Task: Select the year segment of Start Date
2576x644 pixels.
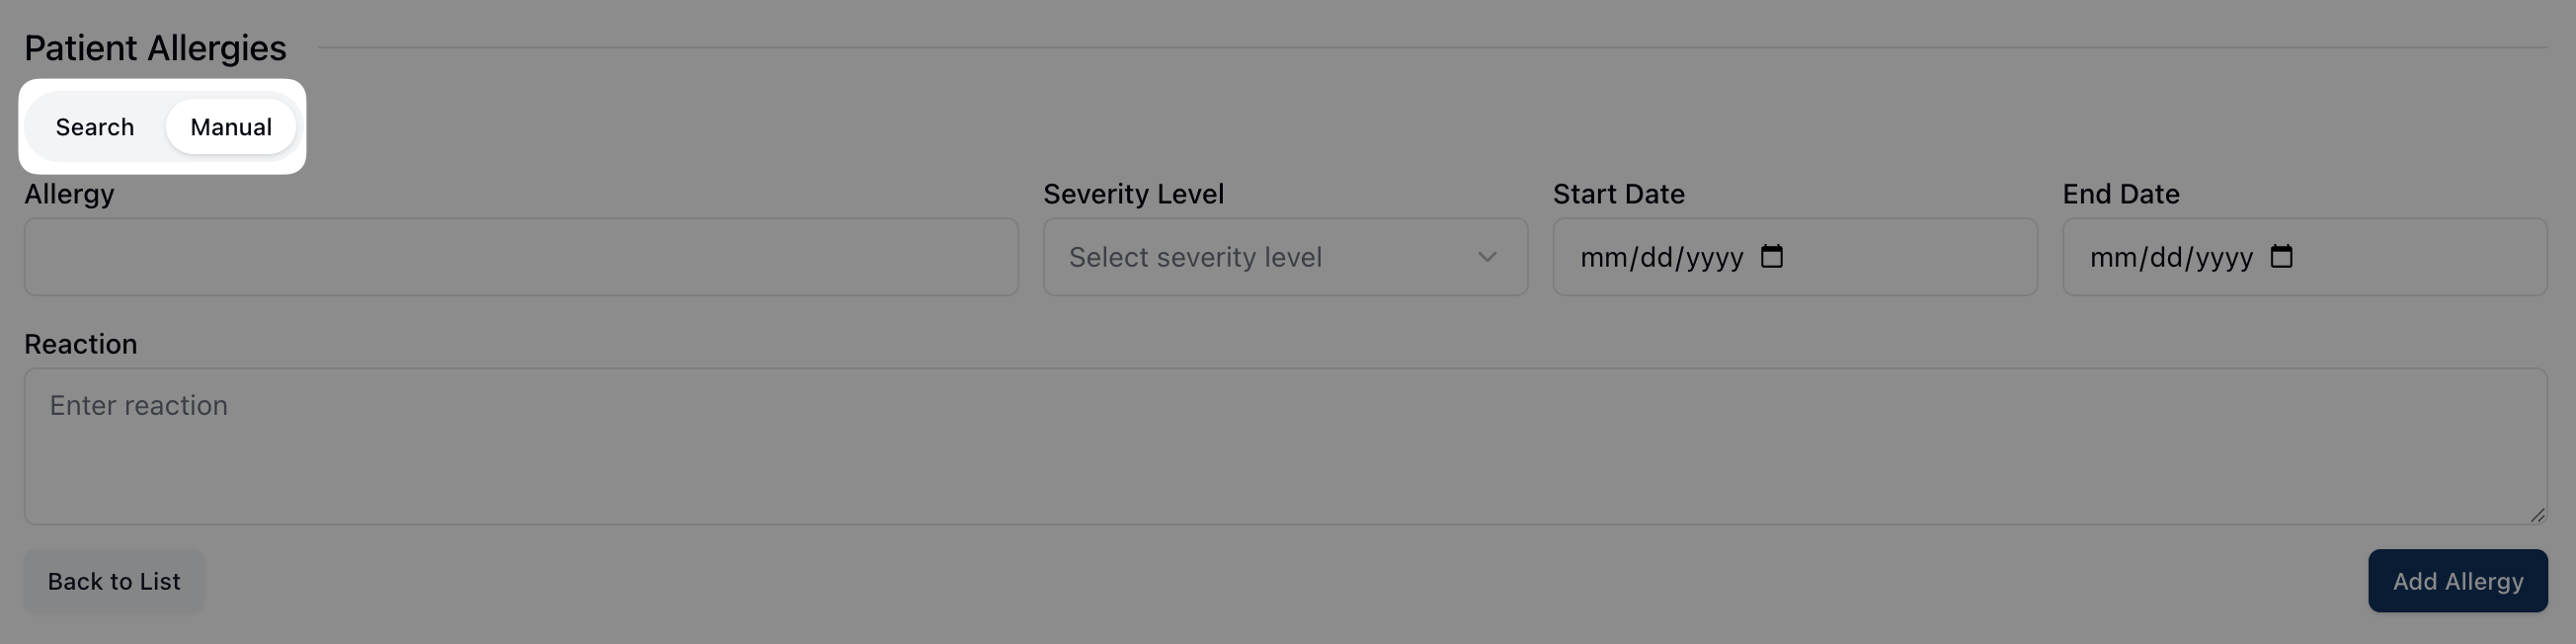Action: [x=1714, y=258]
